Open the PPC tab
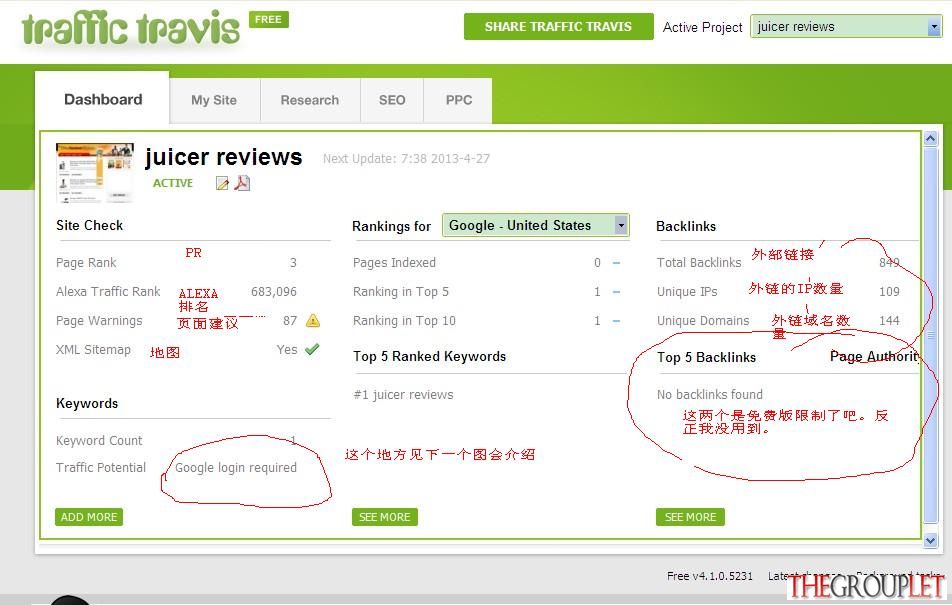The image size is (952, 605). (x=458, y=100)
